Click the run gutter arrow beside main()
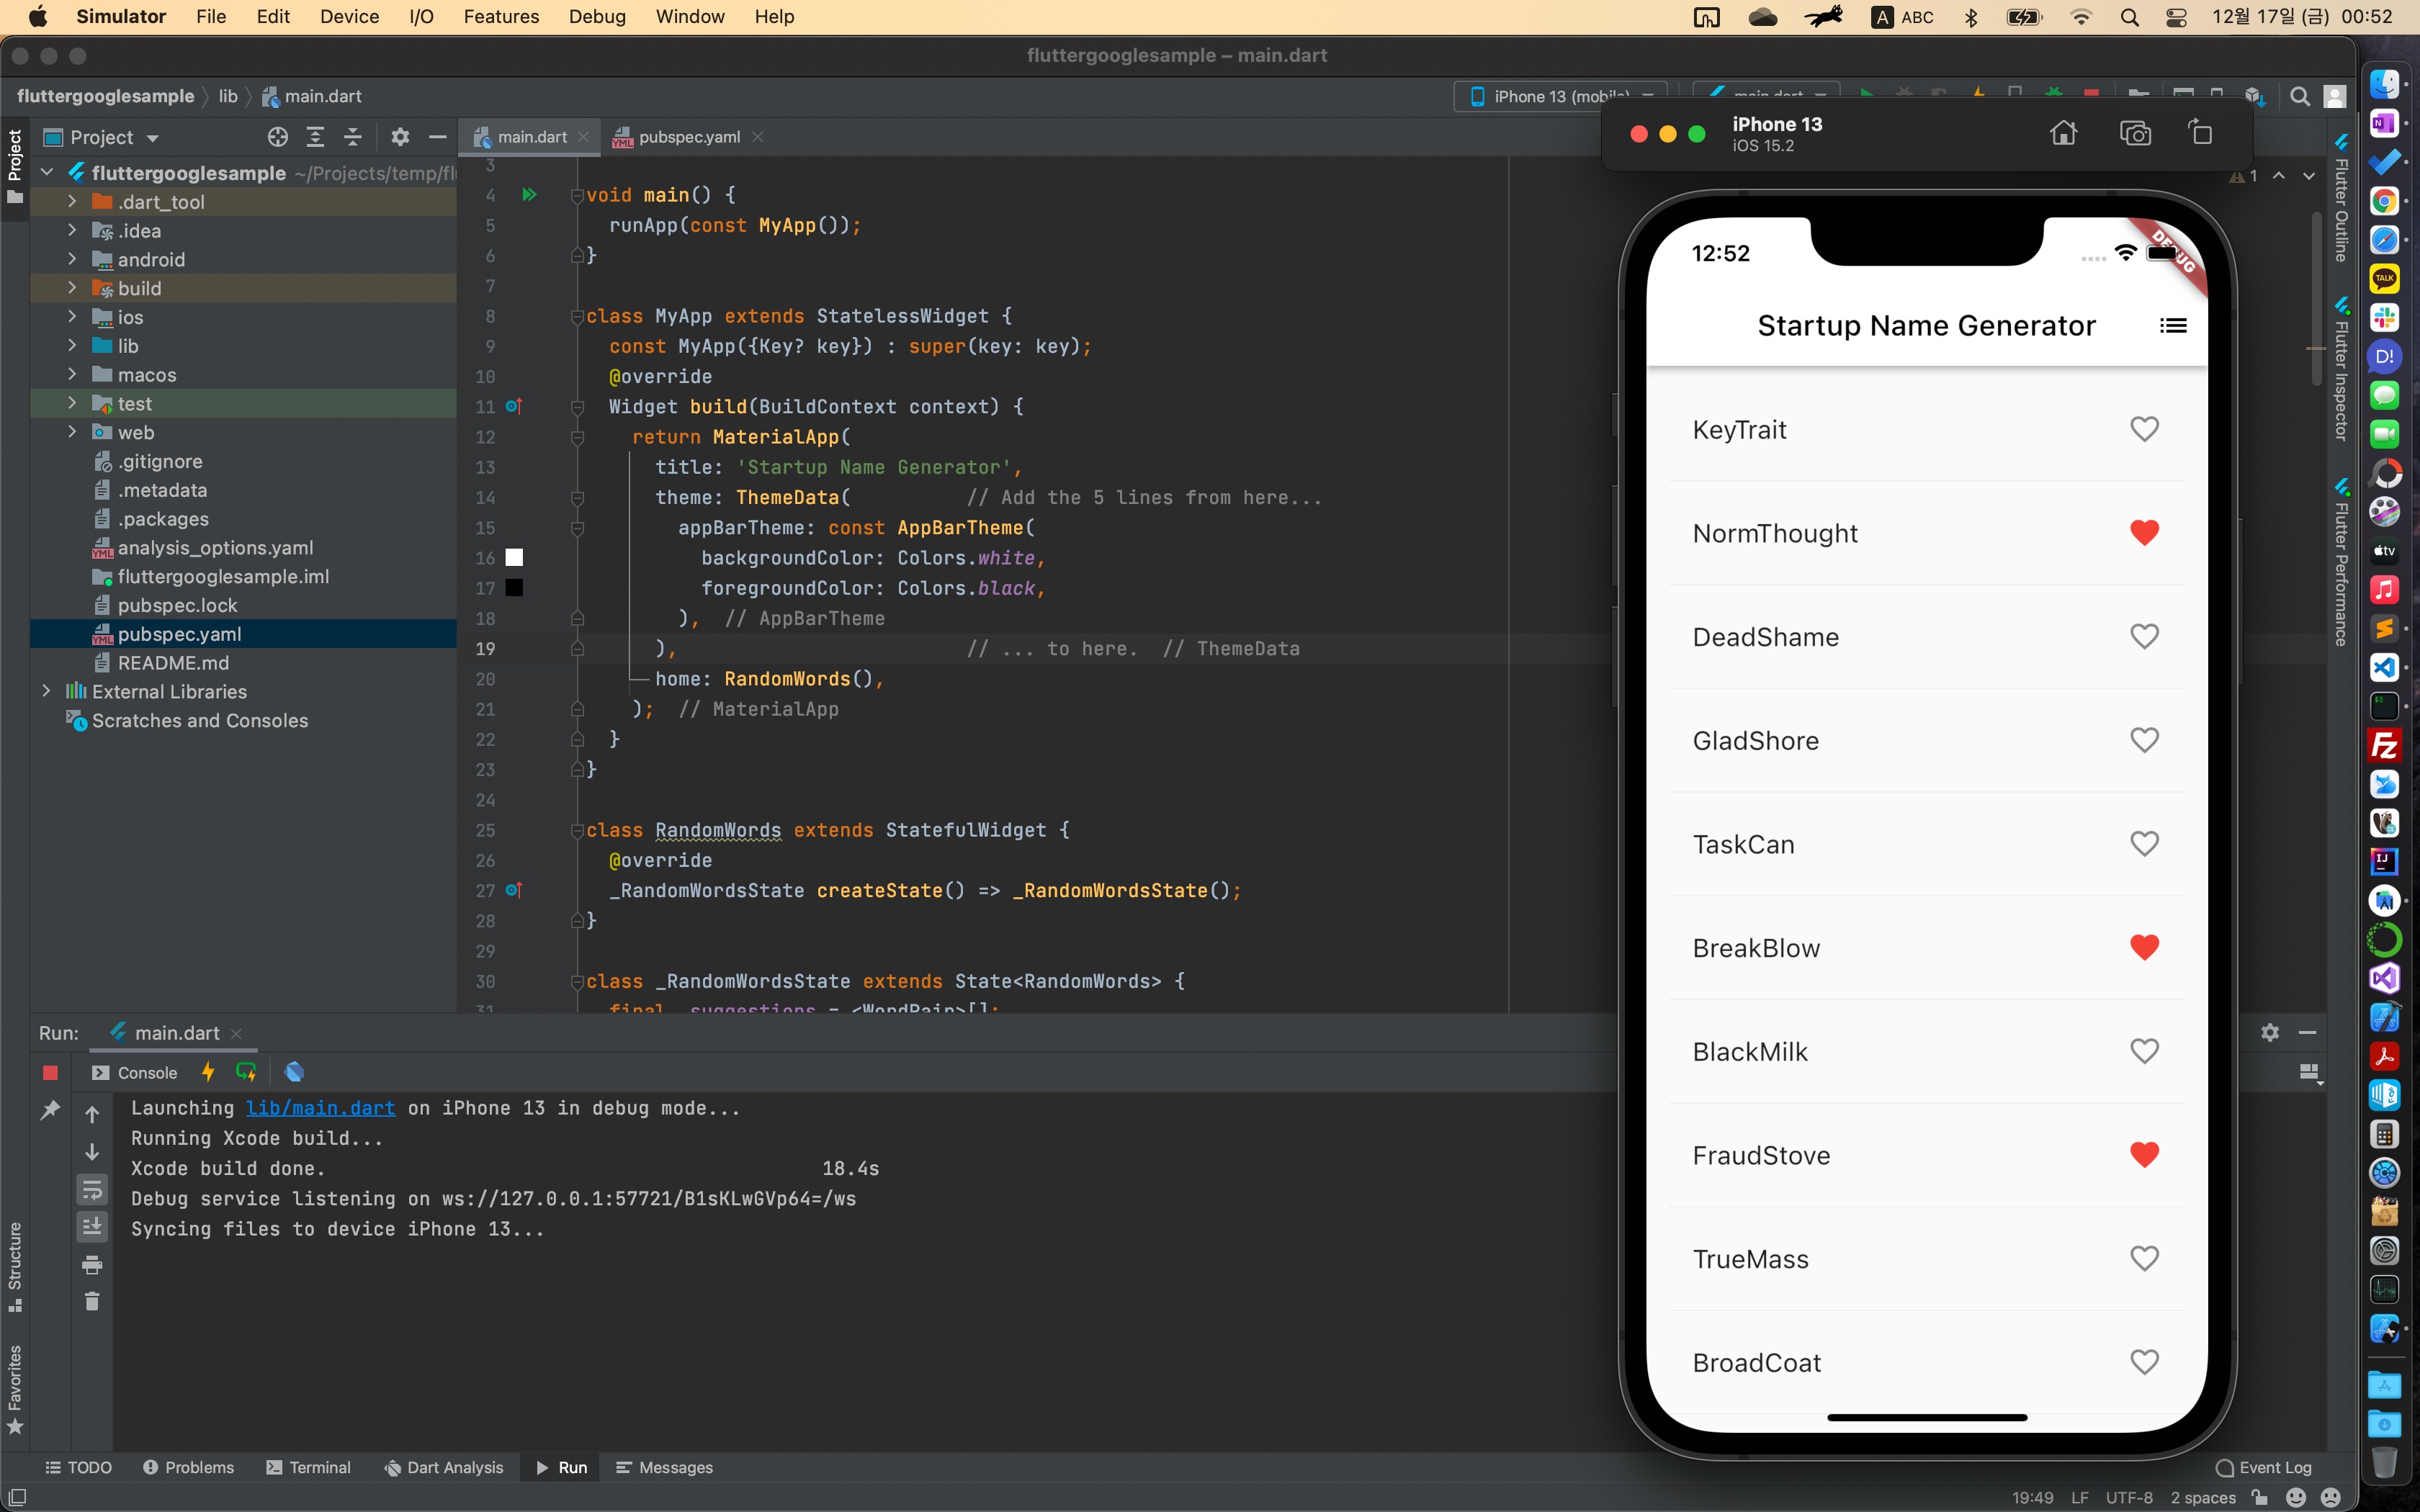Image resolution: width=2420 pixels, height=1512 pixels. click(x=529, y=195)
